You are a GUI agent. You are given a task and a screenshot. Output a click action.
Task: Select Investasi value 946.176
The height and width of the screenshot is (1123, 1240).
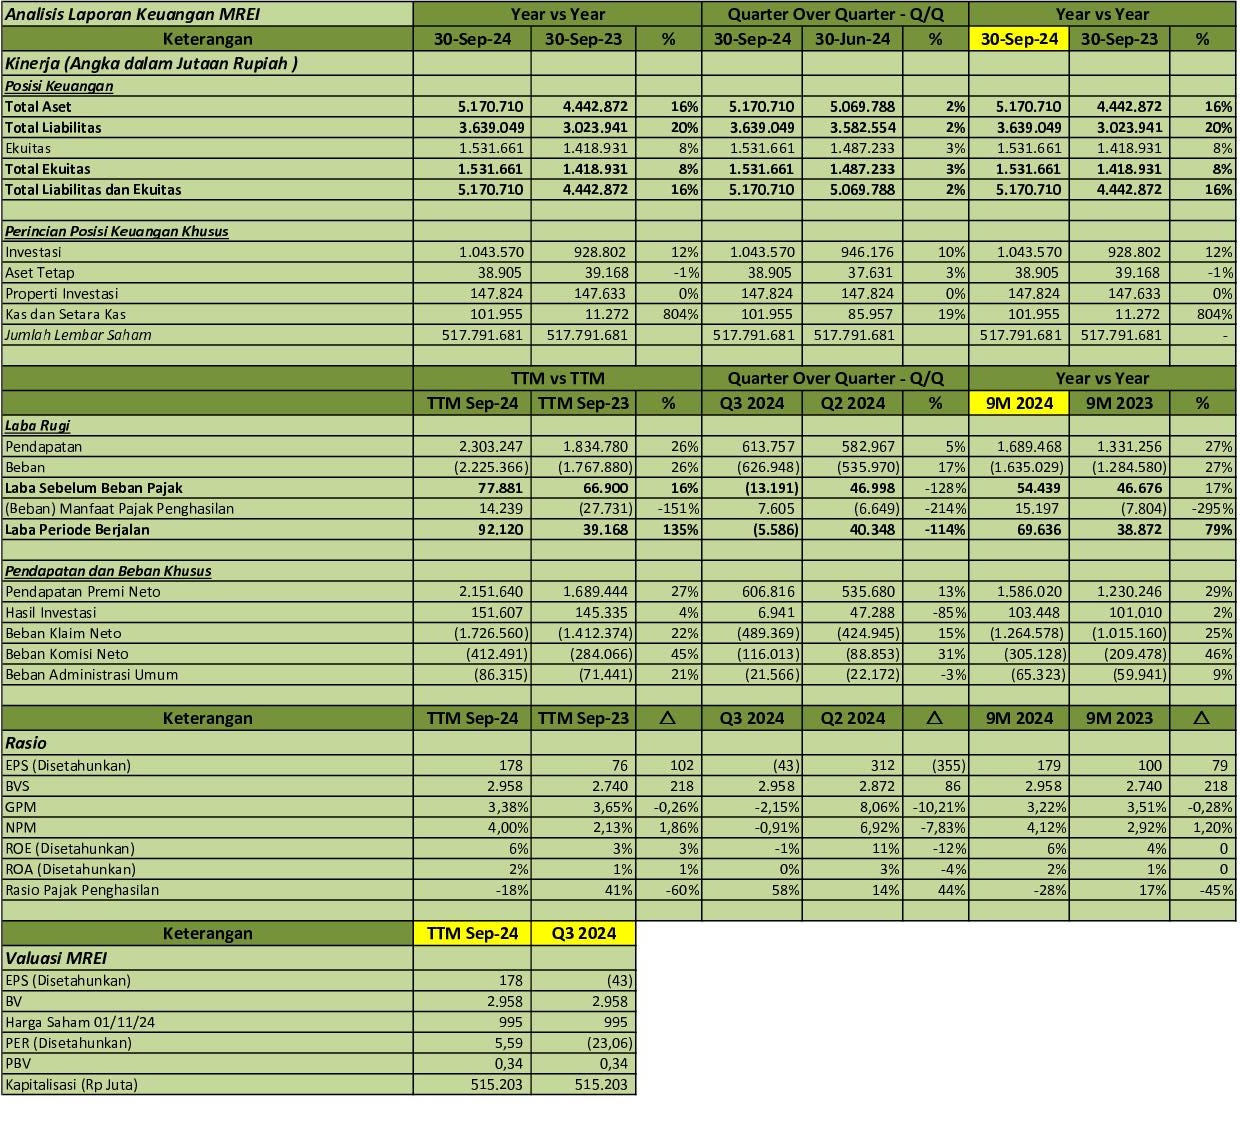point(867,252)
